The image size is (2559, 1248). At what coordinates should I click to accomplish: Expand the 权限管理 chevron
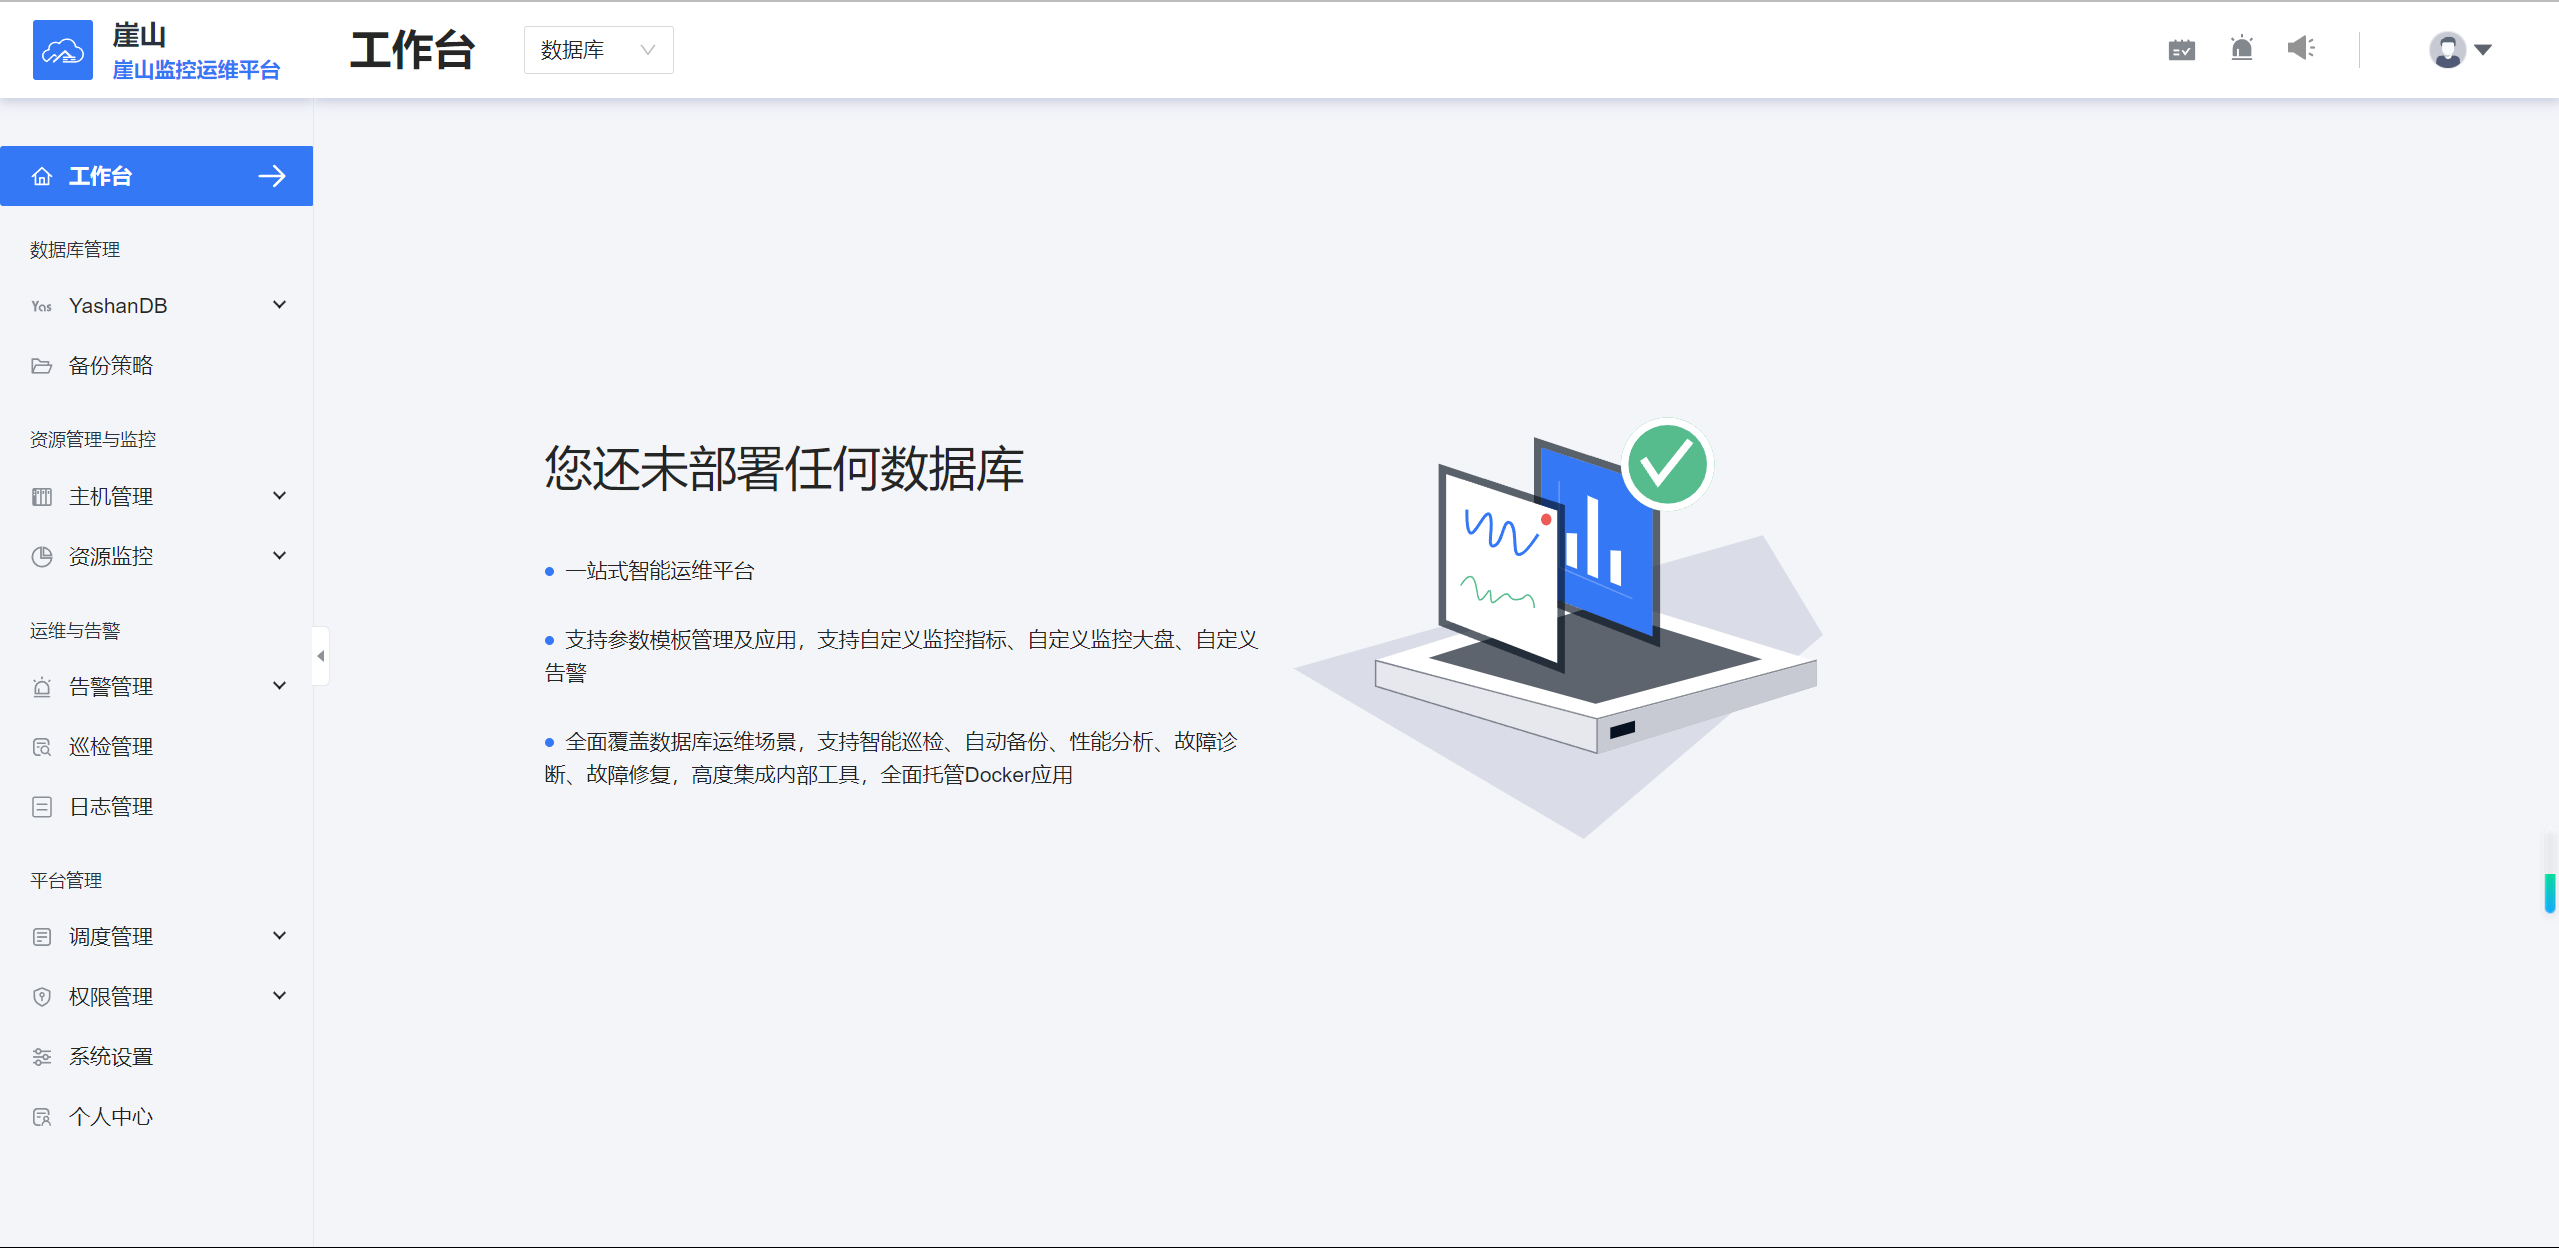pos(280,996)
